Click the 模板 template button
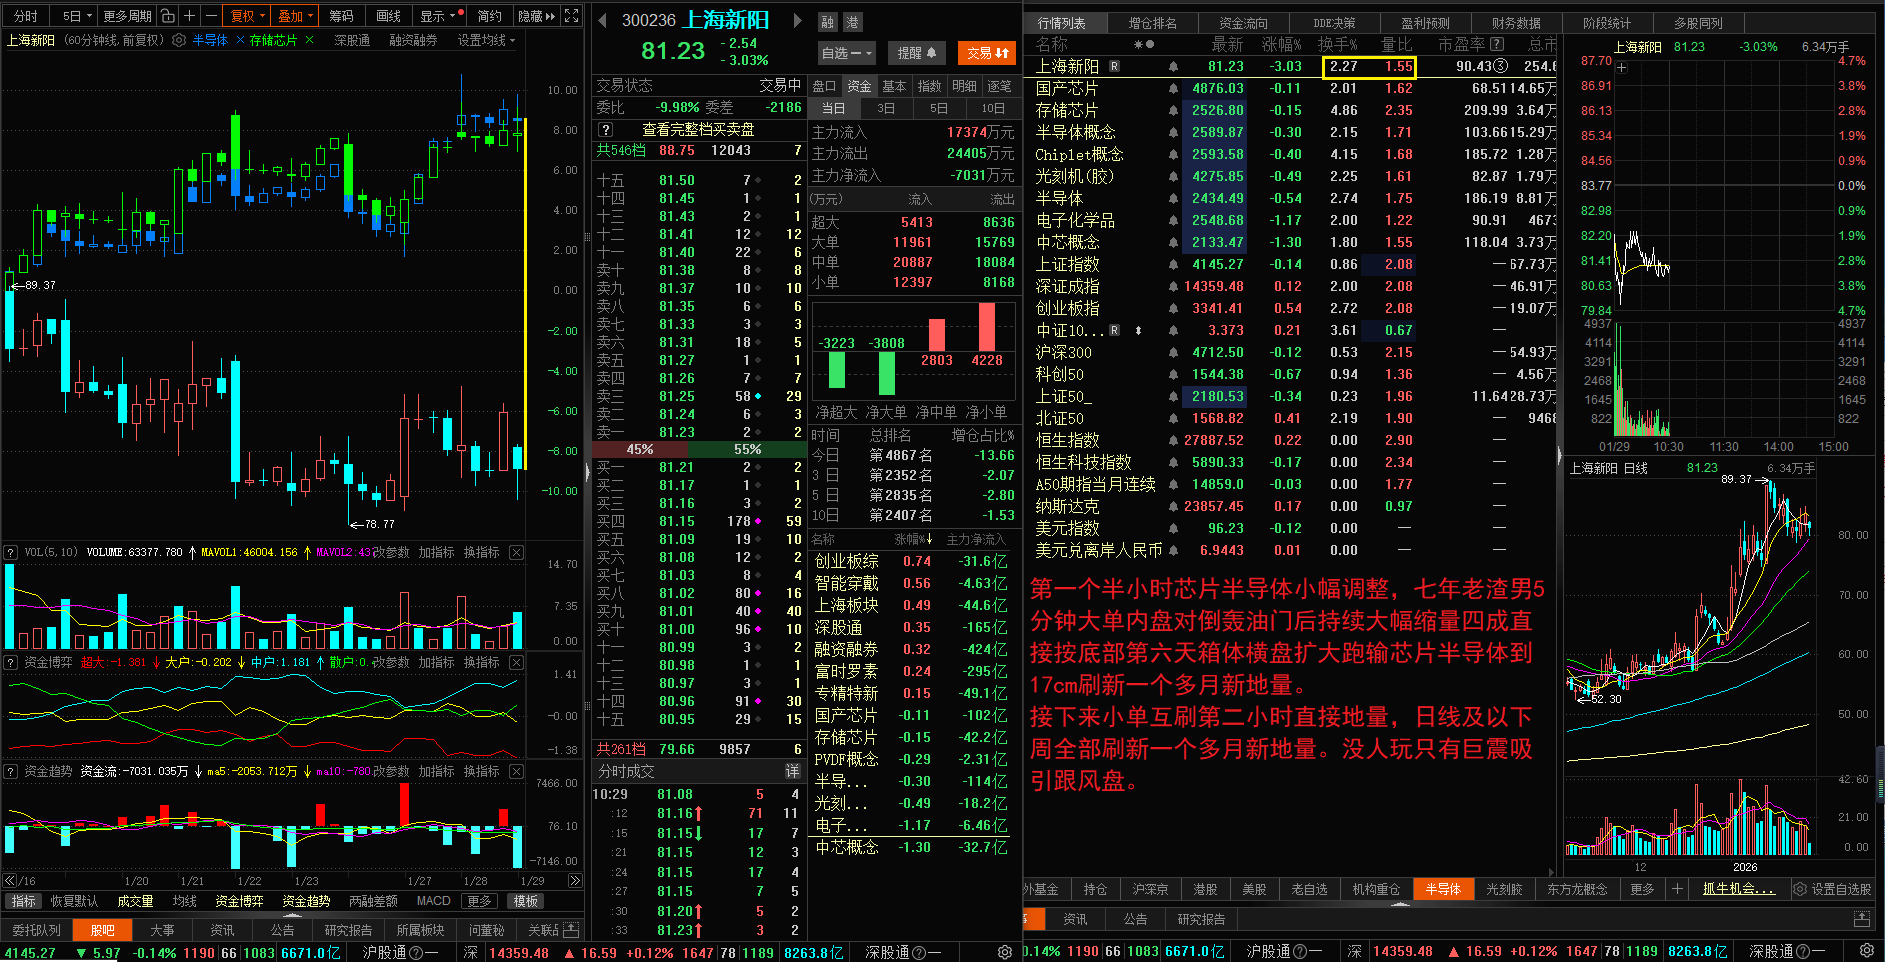 526,901
